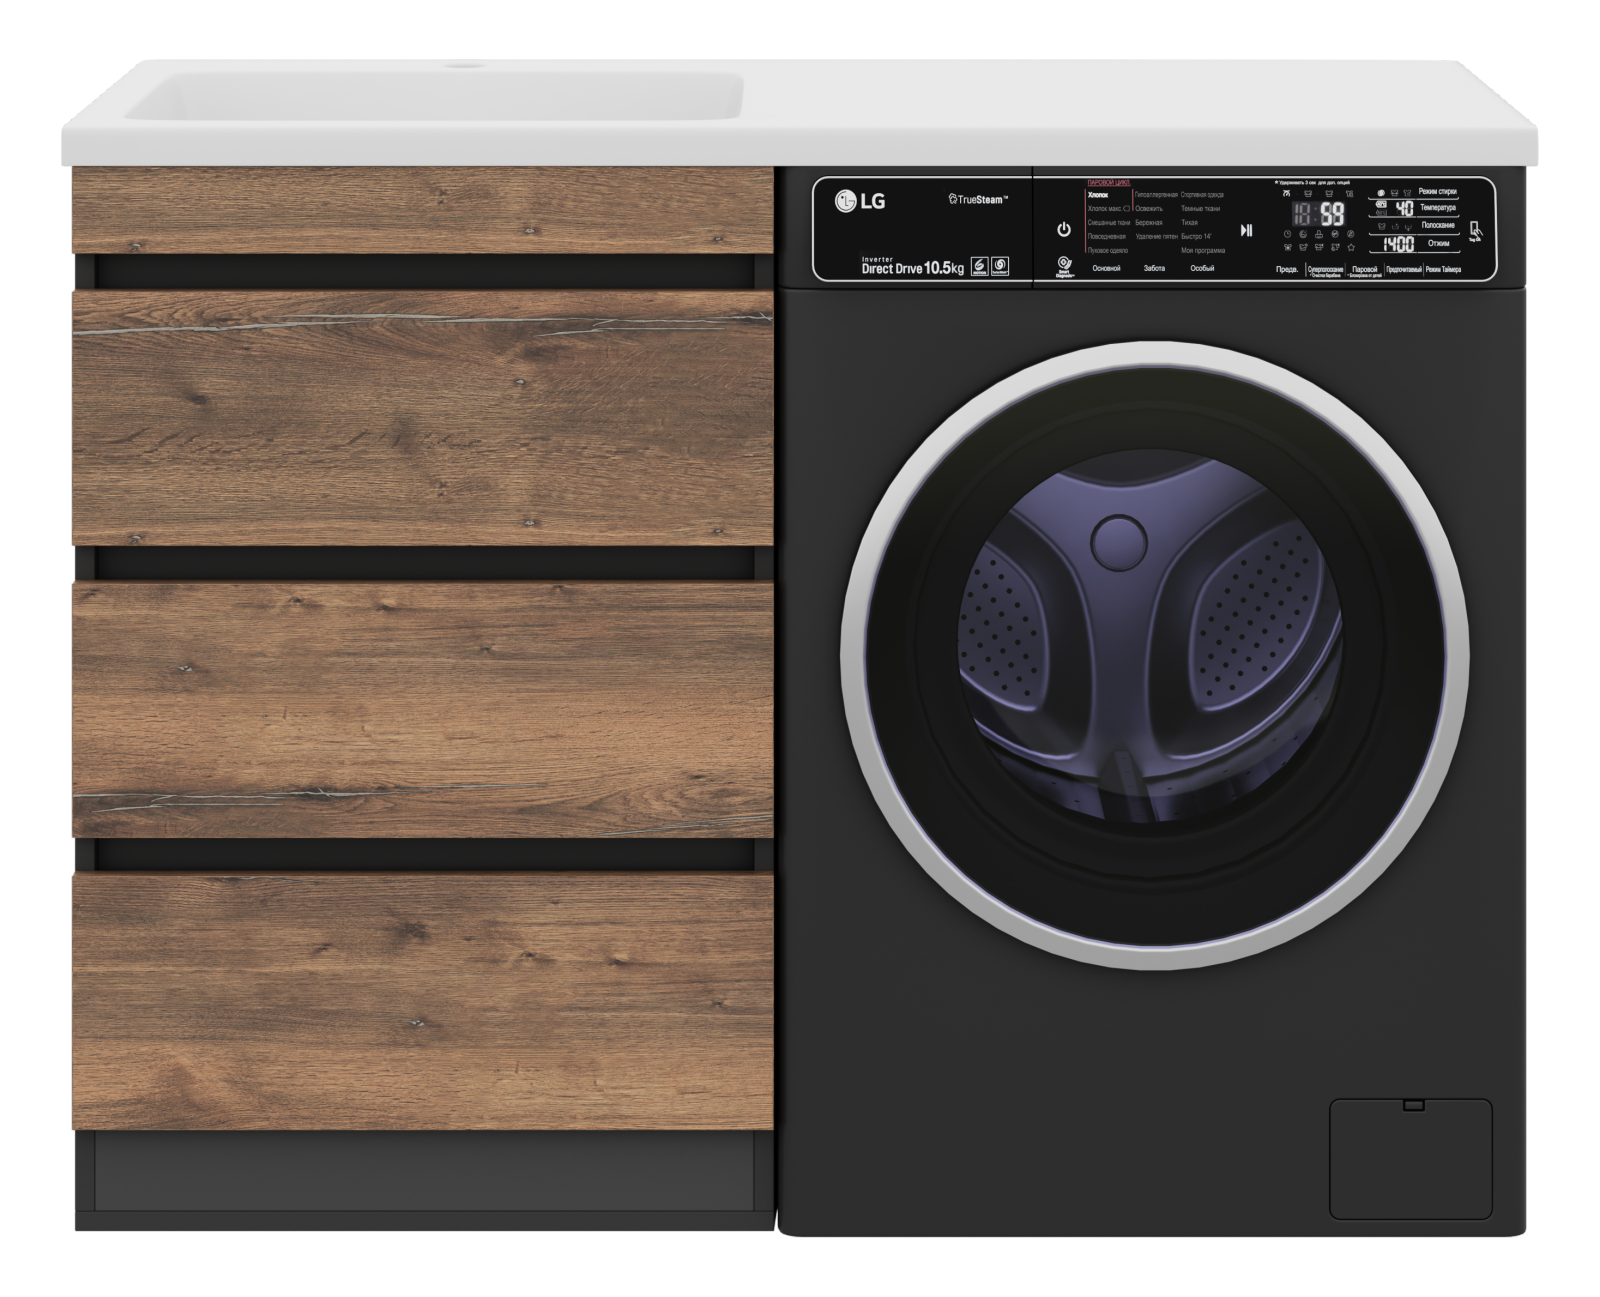
Task: Select the Основной program group
Action: (x=1106, y=269)
